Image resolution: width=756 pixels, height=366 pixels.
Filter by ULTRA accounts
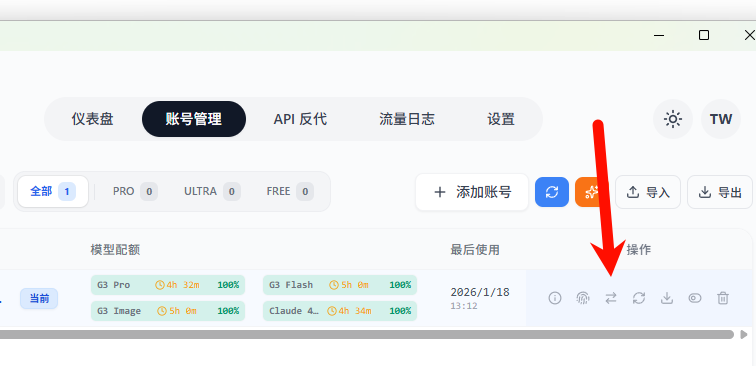point(212,191)
